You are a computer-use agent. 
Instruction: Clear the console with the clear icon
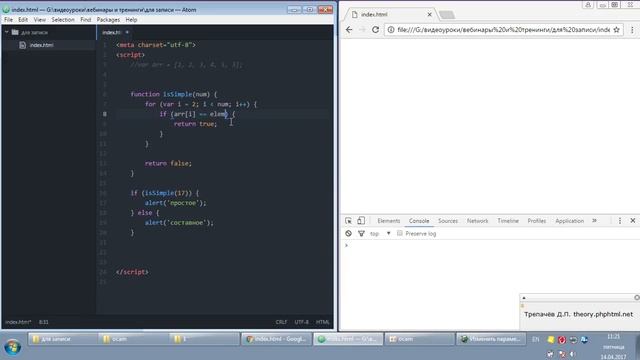point(348,233)
